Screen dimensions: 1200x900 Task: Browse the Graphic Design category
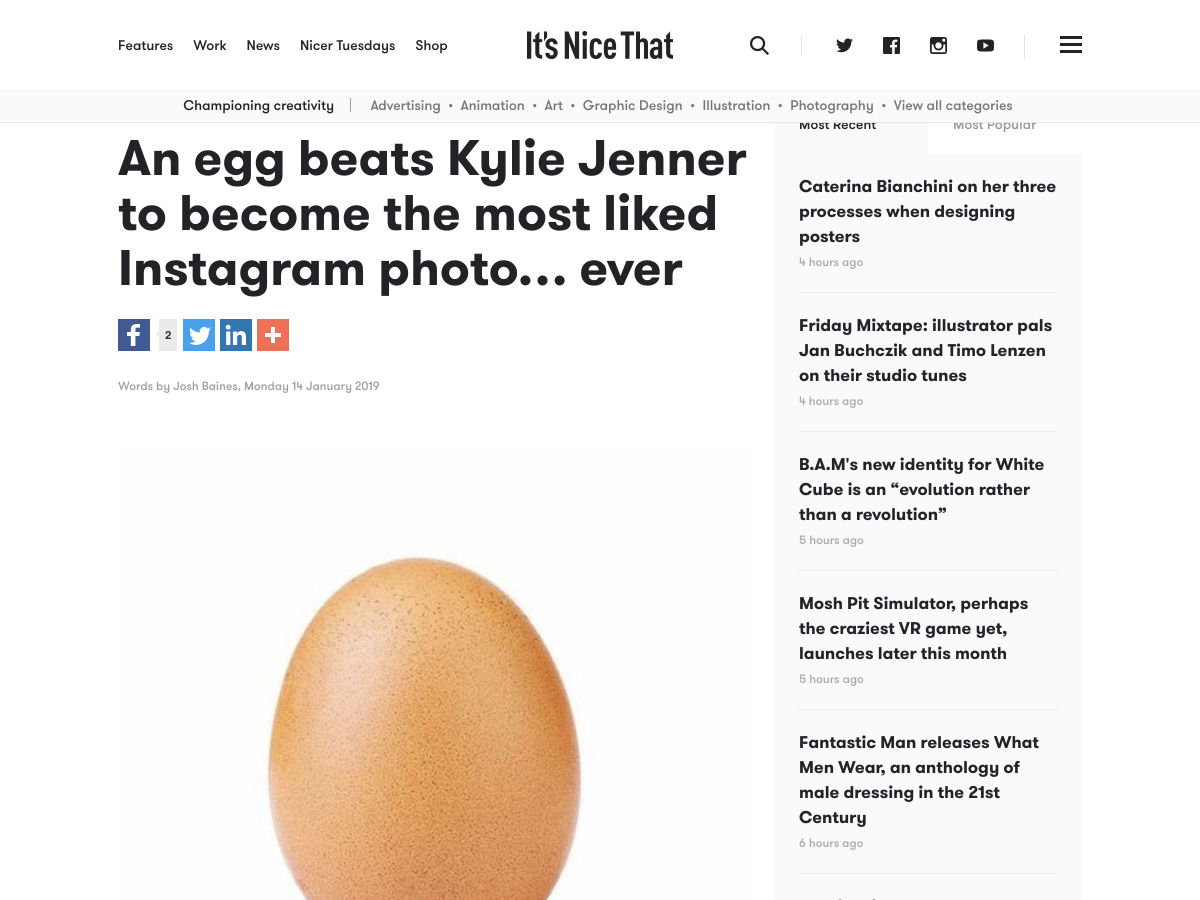[632, 105]
